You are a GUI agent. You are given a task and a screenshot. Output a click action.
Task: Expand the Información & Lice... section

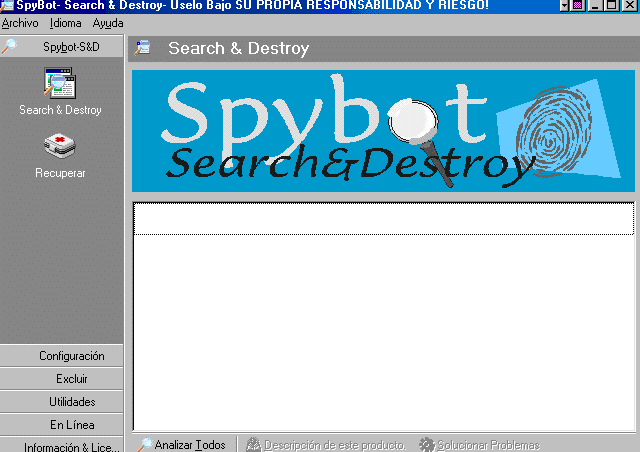[x=62, y=445]
